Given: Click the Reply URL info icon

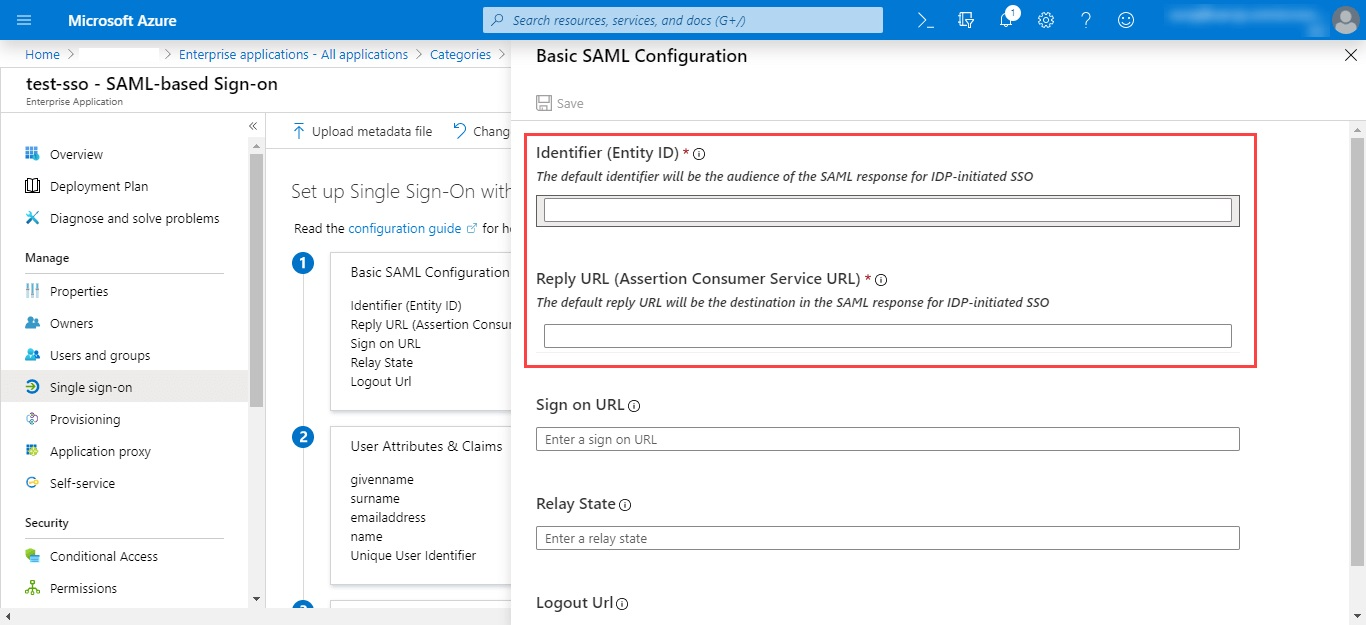Looking at the screenshot, I should click(x=881, y=280).
